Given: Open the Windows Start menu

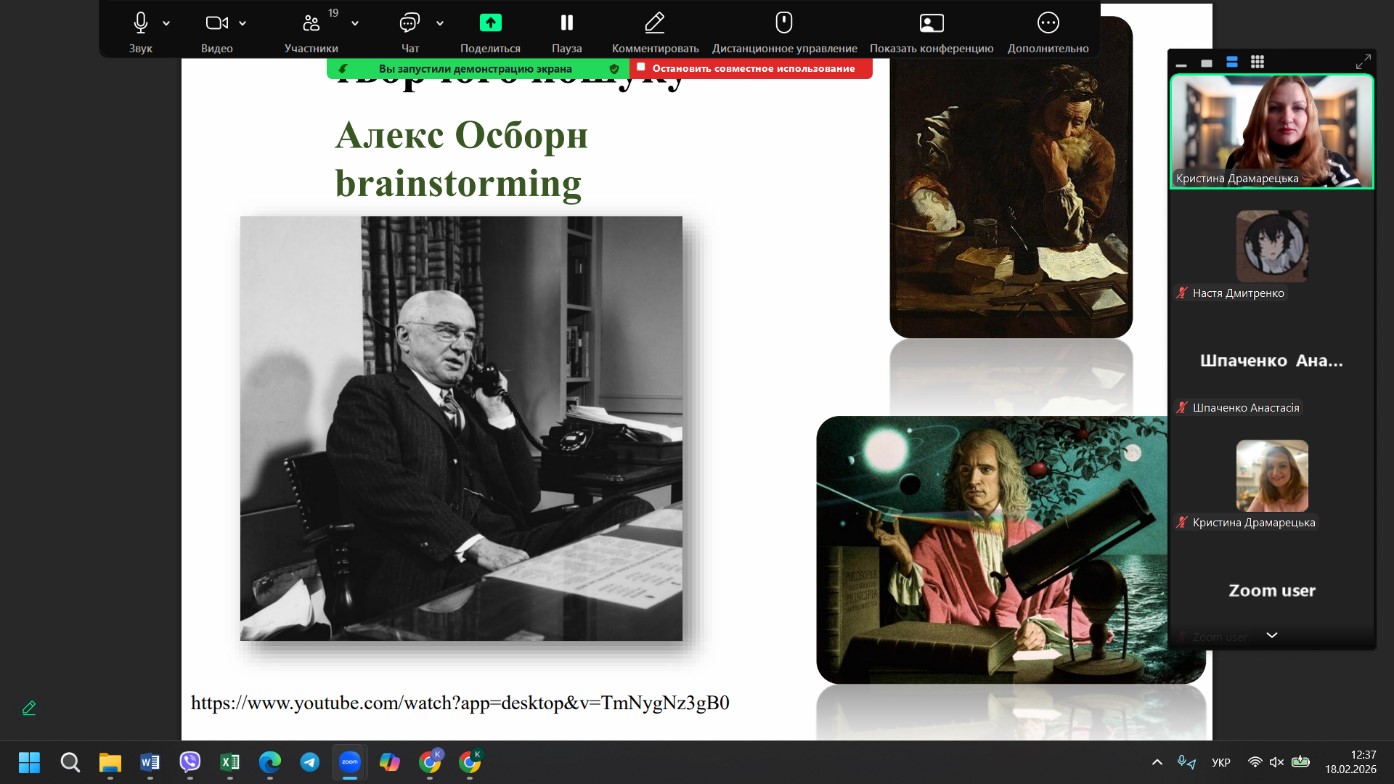Looking at the screenshot, I should (x=30, y=762).
